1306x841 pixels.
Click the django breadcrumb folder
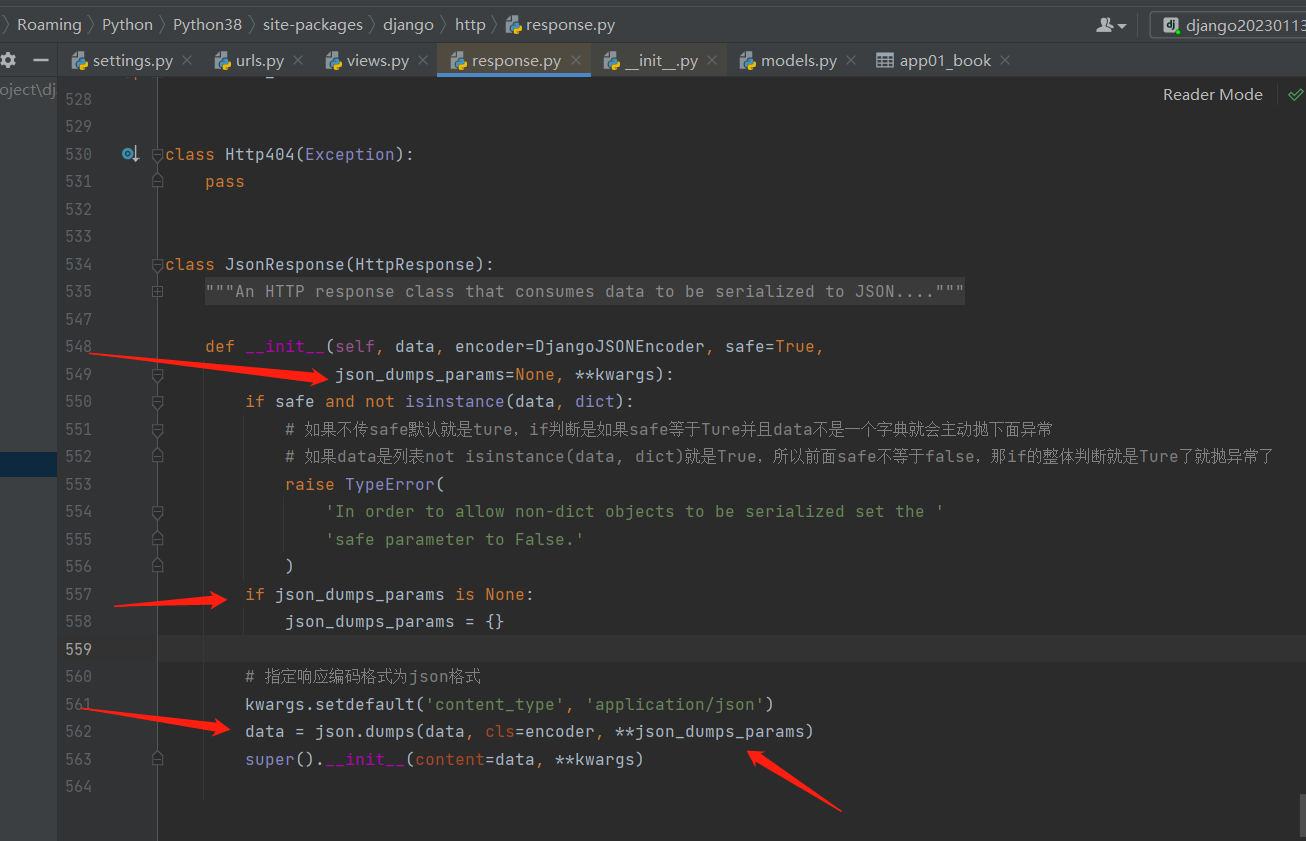coord(408,25)
